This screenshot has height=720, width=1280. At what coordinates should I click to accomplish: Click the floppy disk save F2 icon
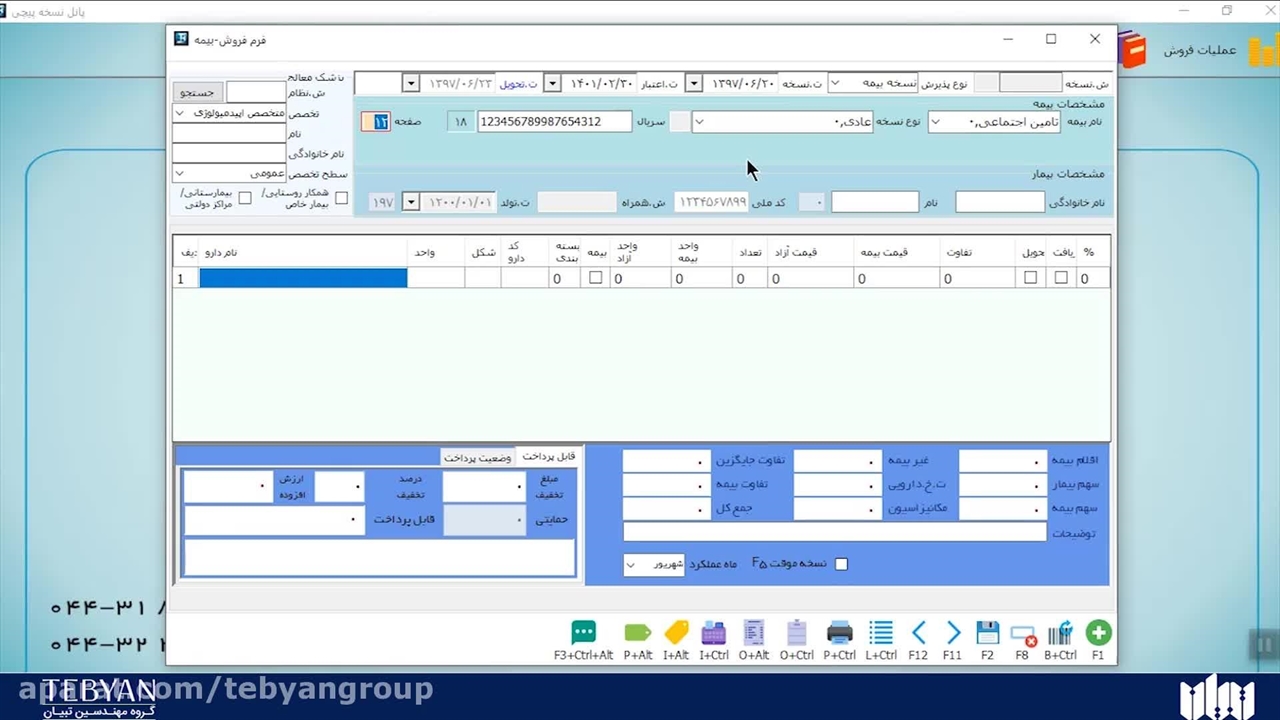(987, 633)
